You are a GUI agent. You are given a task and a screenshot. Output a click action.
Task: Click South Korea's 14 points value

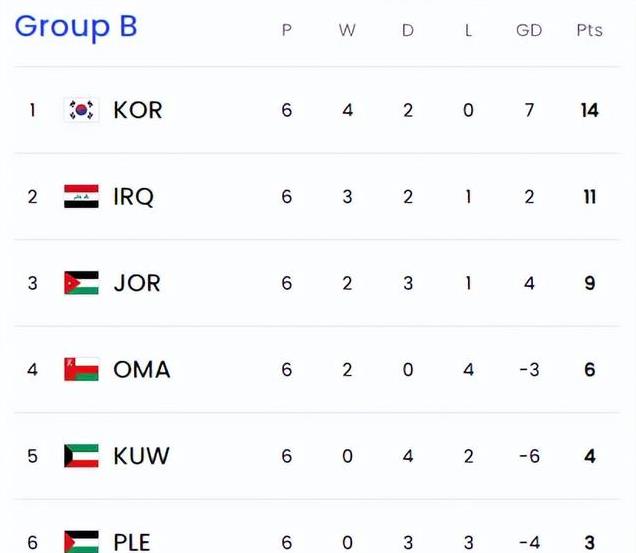pos(589,110)
